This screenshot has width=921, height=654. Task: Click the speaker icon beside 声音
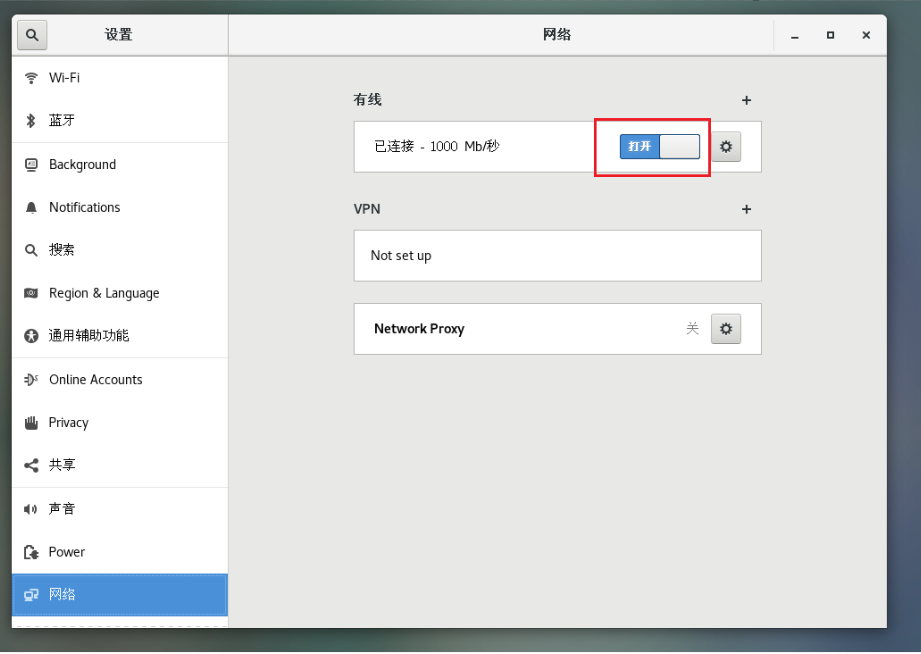(x=31, y=509)
